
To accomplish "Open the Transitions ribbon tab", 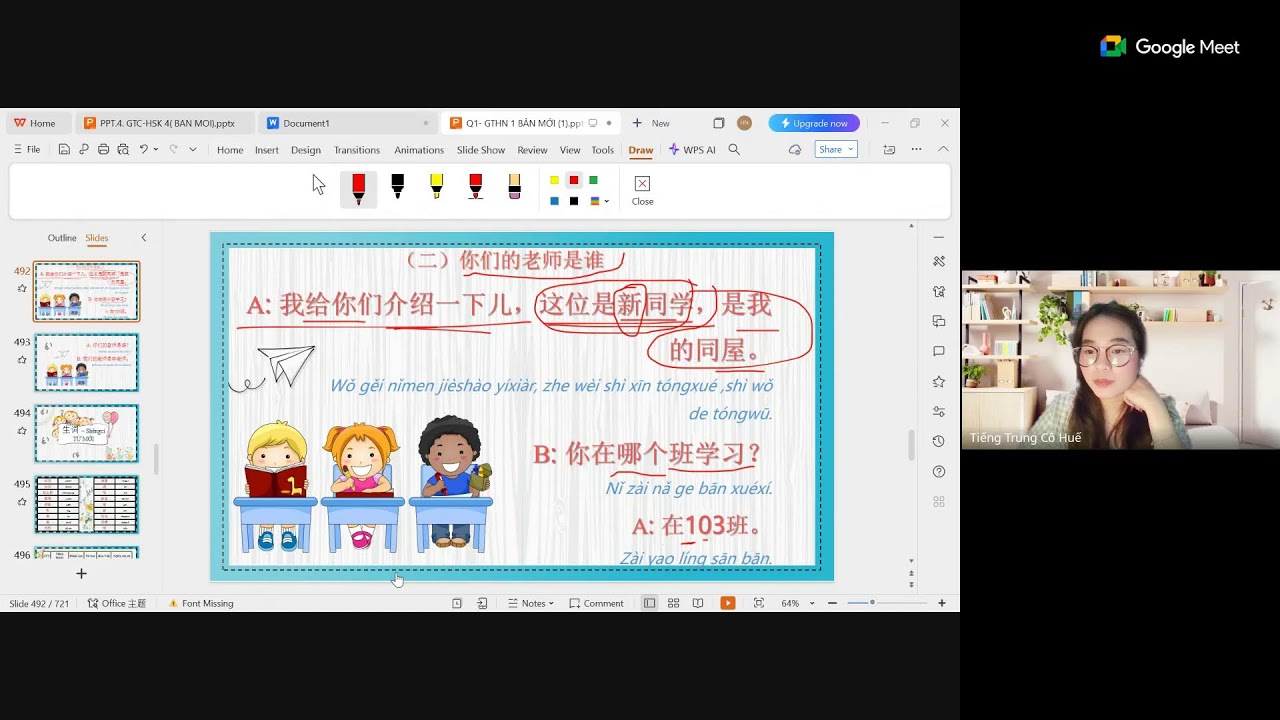I will point(357,150).
